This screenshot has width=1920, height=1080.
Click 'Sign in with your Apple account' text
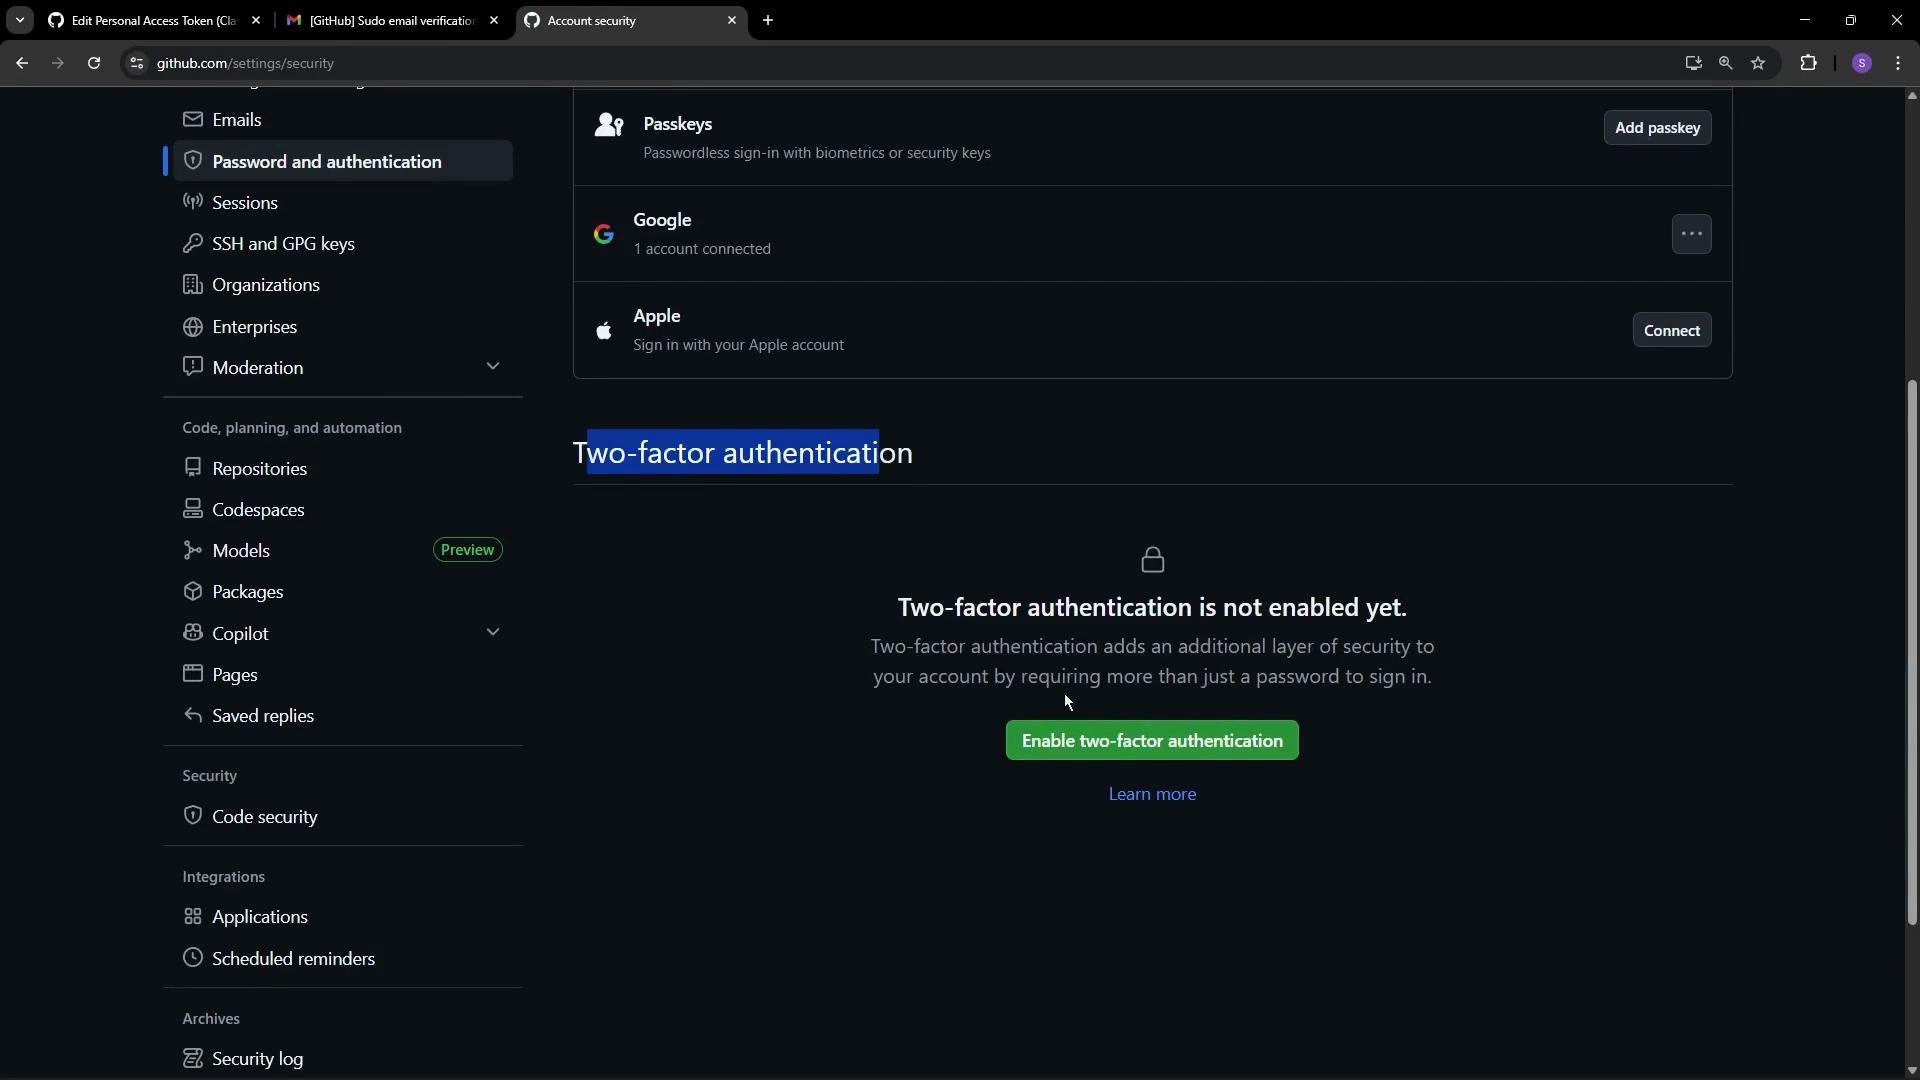[x=738, y=345]
